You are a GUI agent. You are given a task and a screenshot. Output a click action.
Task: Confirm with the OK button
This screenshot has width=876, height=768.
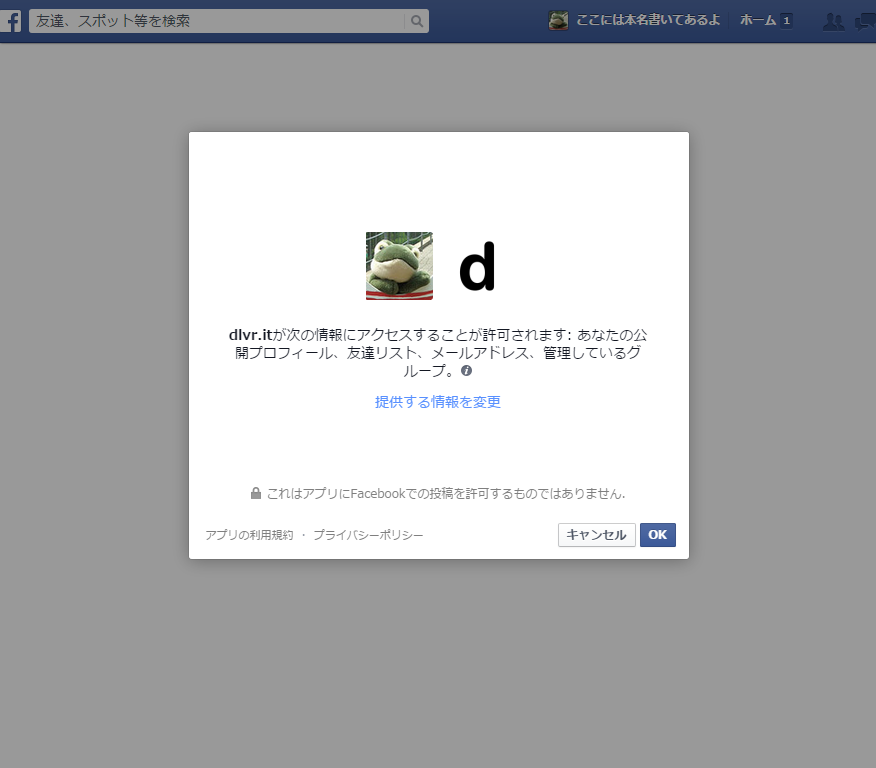click(x=658, y=535)
